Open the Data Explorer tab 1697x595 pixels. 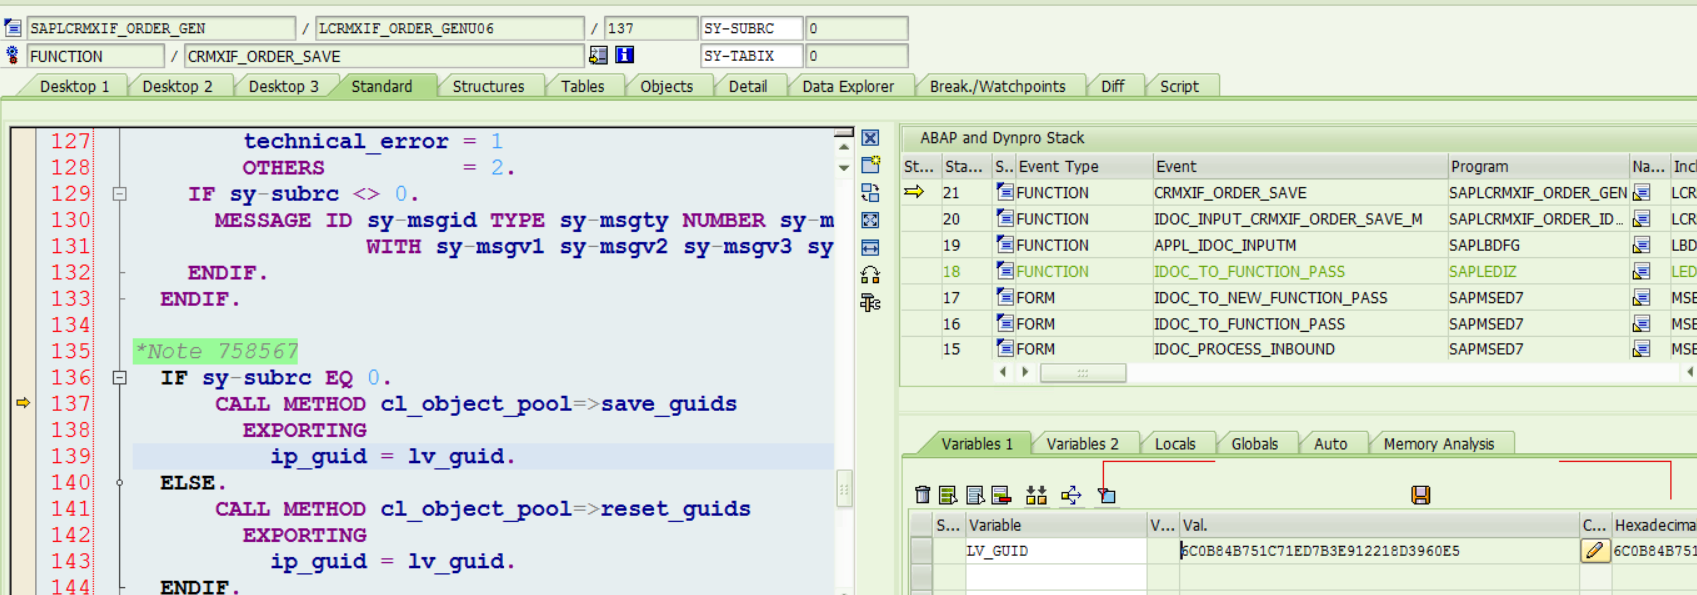pos(848,87)
